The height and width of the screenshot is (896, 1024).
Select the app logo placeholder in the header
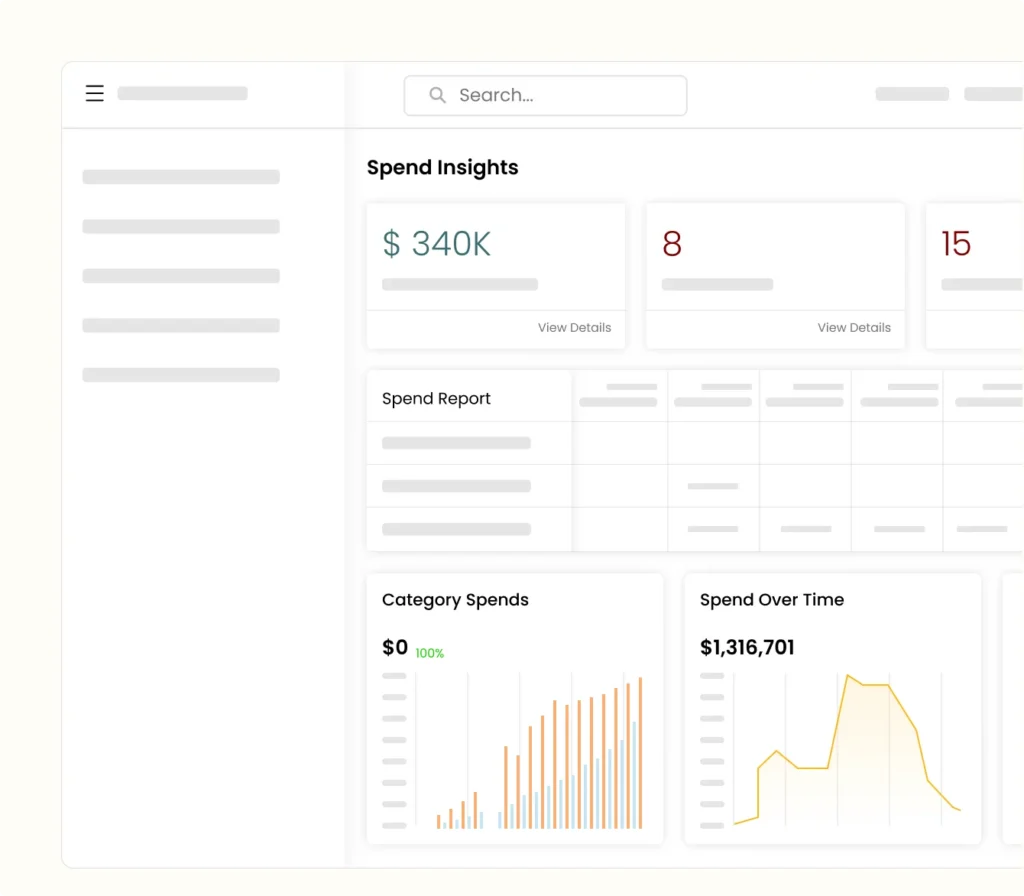(182, 92)
